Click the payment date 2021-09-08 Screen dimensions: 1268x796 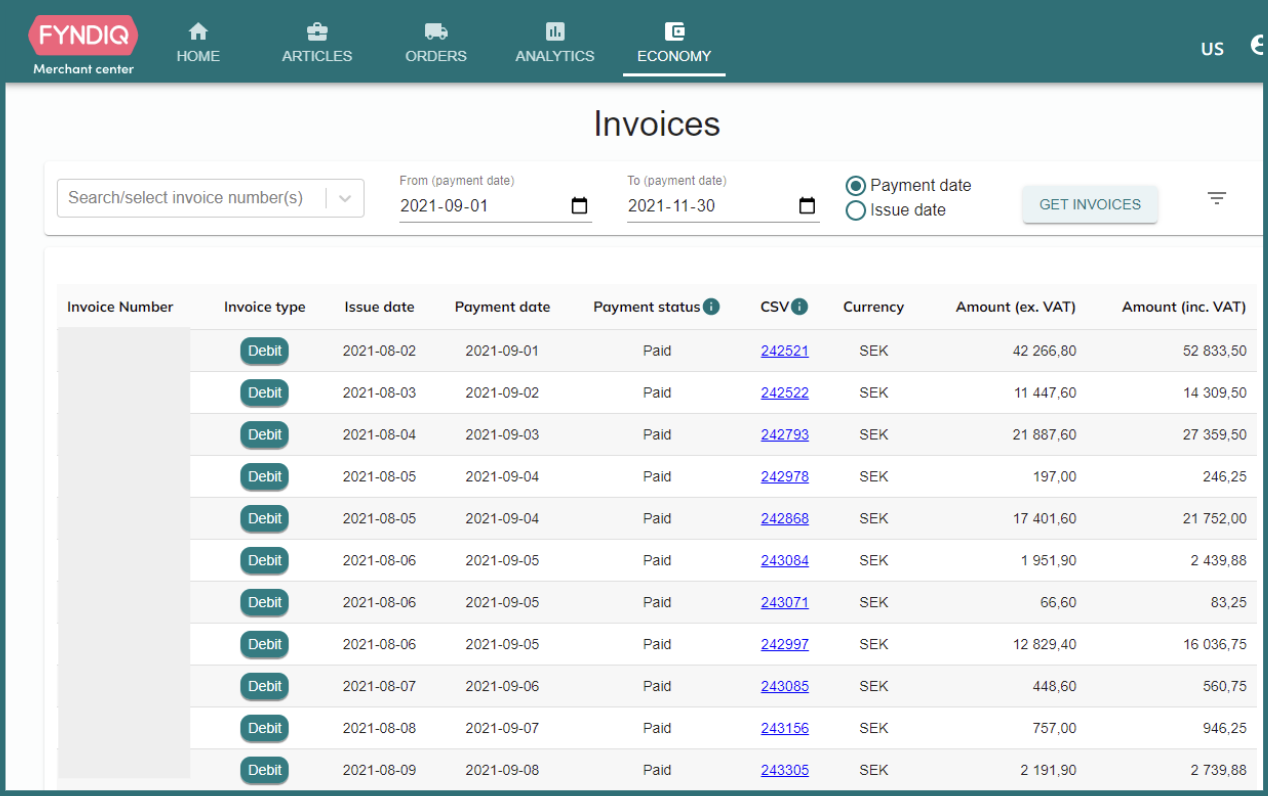502,770
